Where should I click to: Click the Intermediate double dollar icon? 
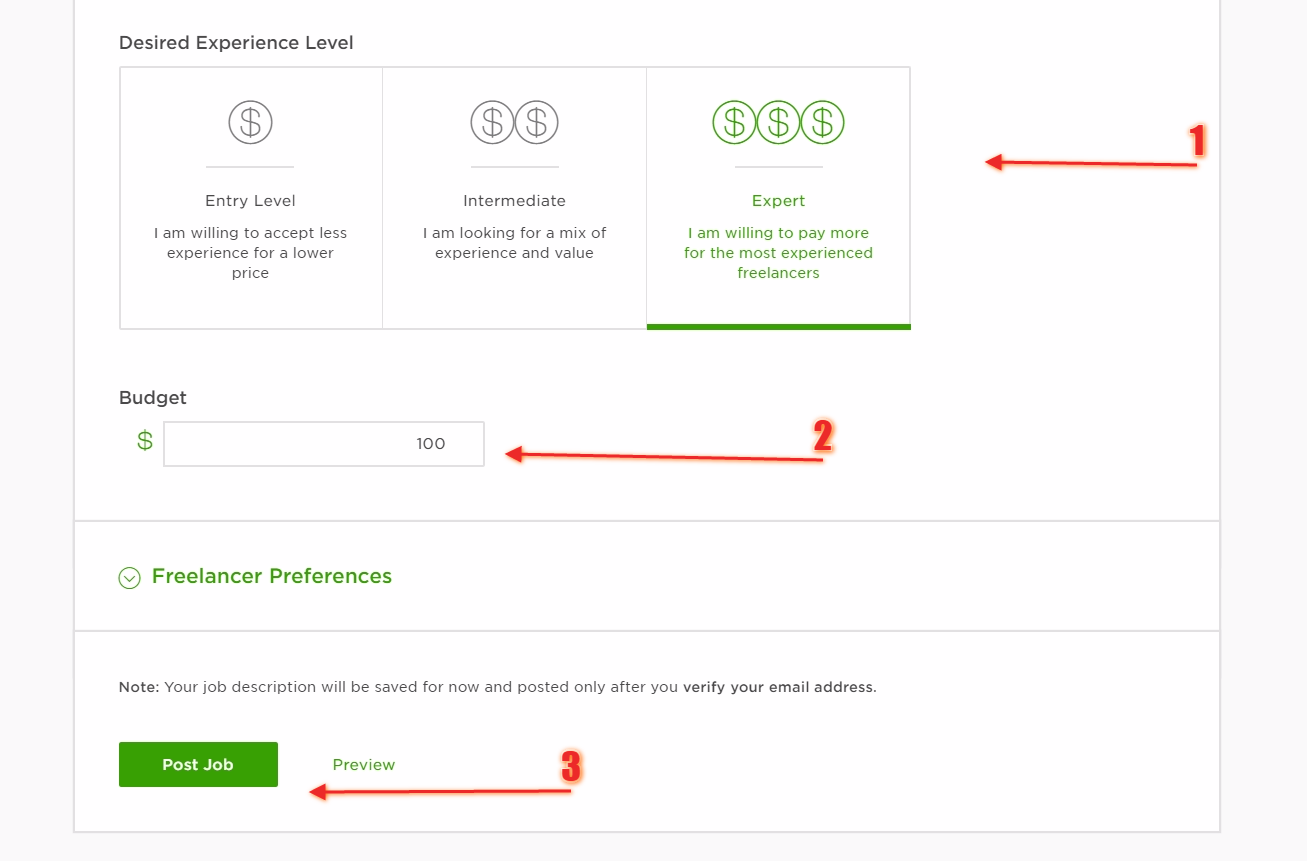tap(514, 123)
